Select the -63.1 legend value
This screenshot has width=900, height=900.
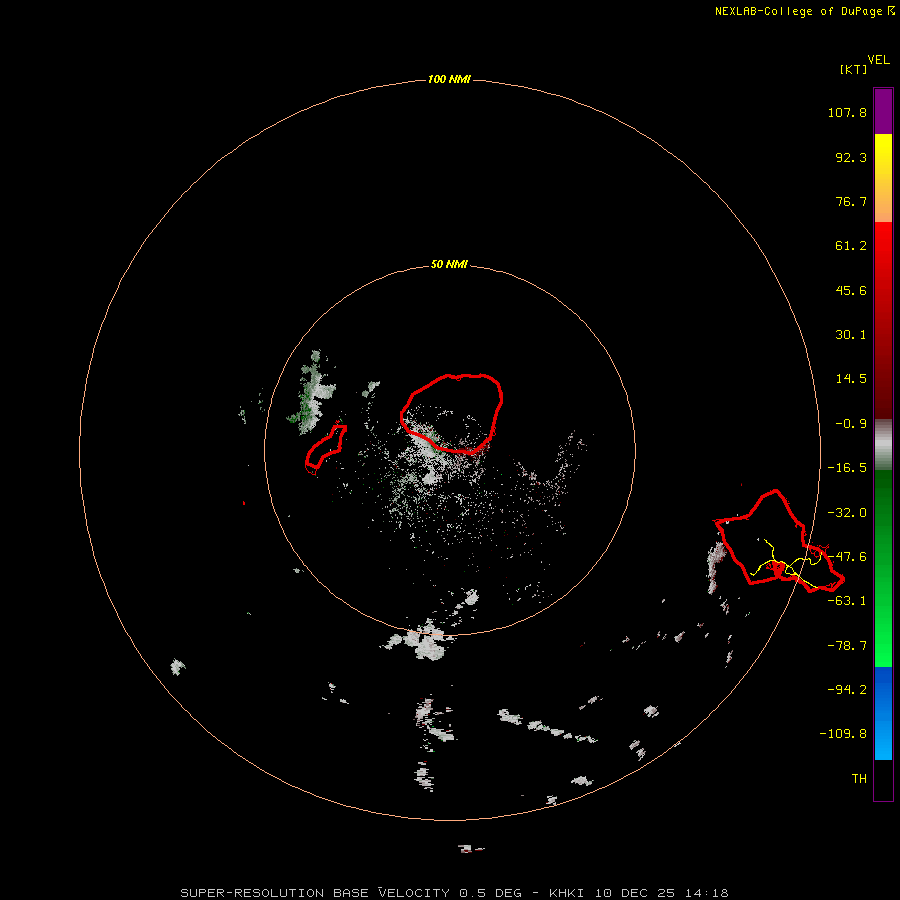click(x=847, y=601)
